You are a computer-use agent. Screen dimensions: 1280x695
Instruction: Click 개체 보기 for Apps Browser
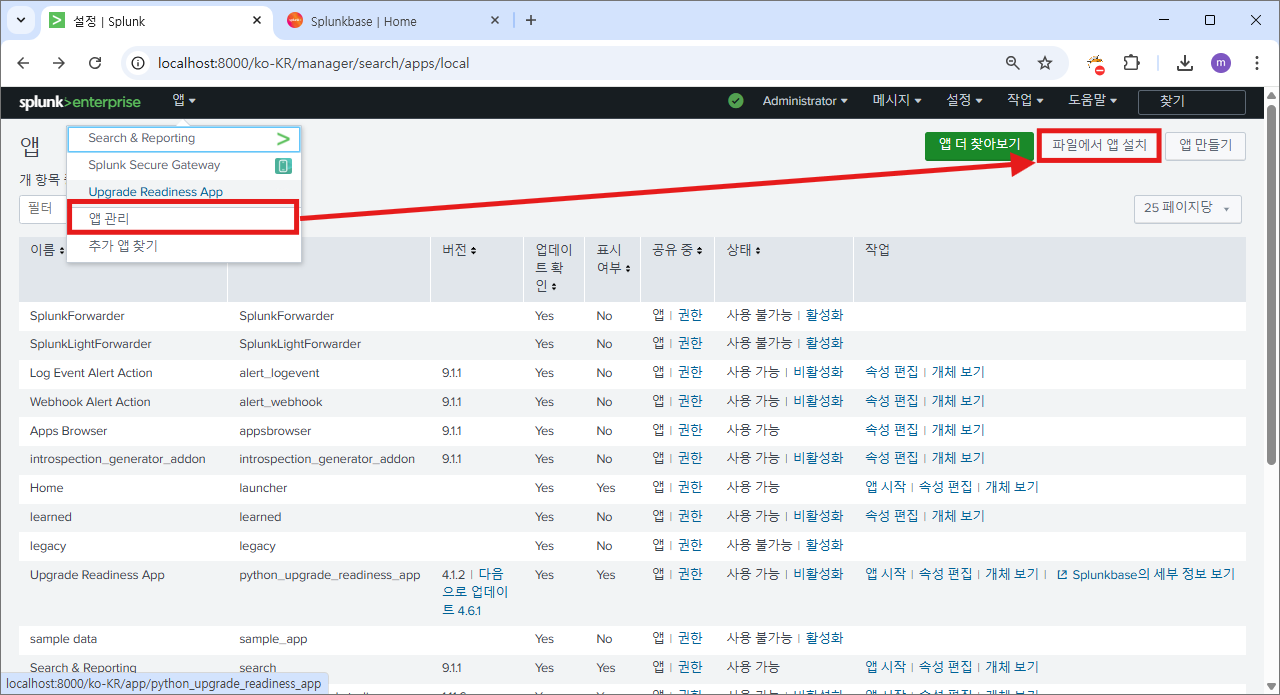[958, 430]
